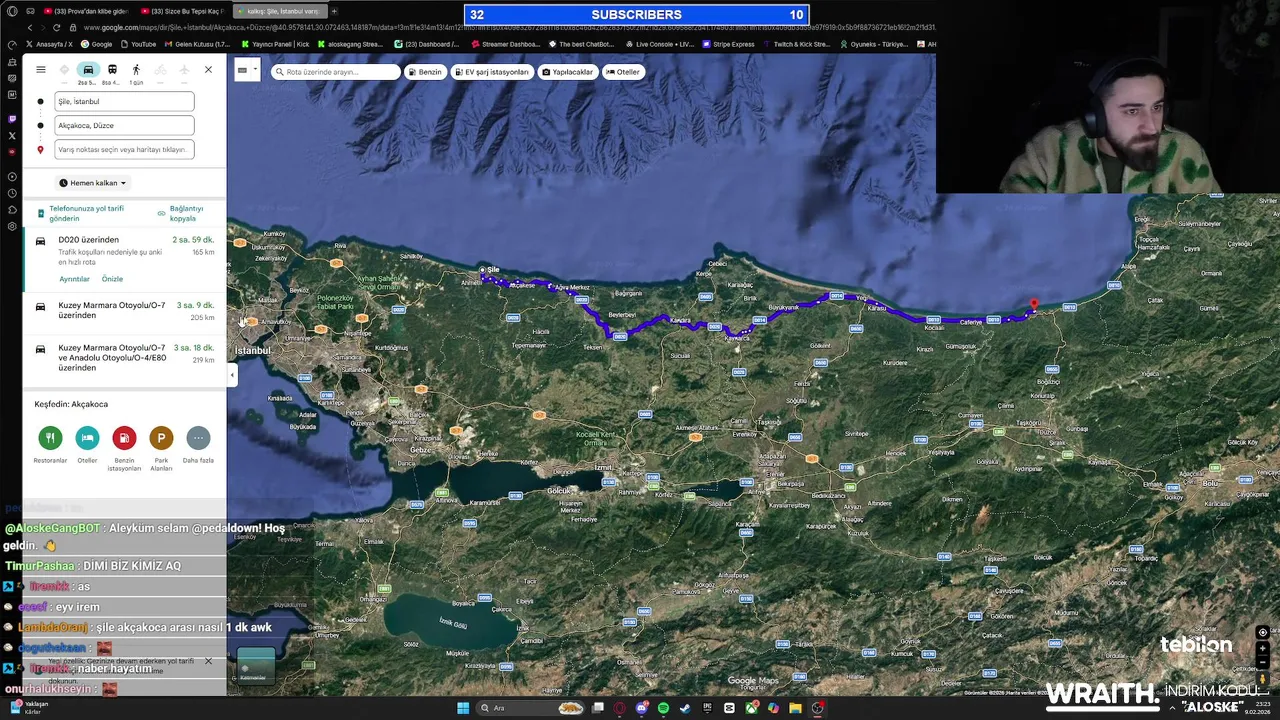Screen dimensions: 1280x720
Task: Open the YouTube bookmark
Action: coord(138,44)
